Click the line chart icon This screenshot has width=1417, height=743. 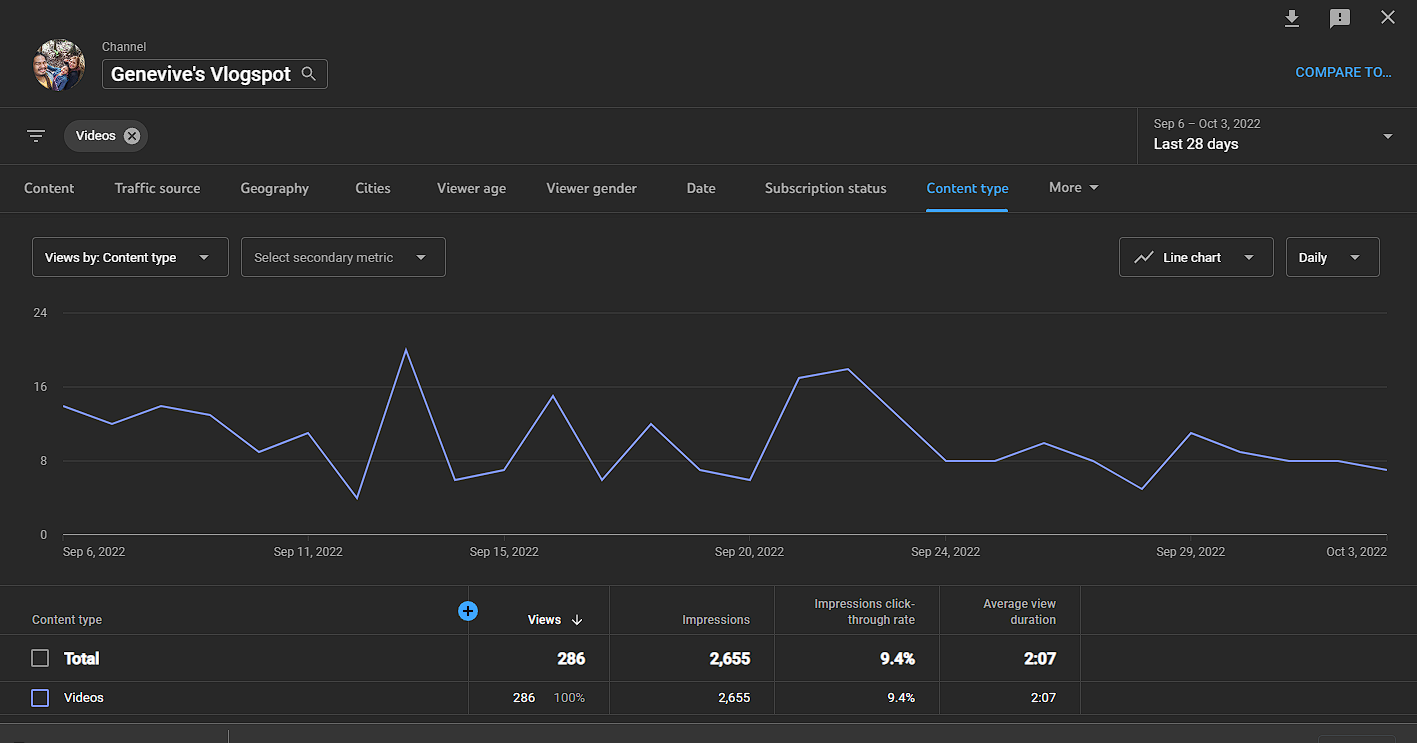tap(1144, 257)
